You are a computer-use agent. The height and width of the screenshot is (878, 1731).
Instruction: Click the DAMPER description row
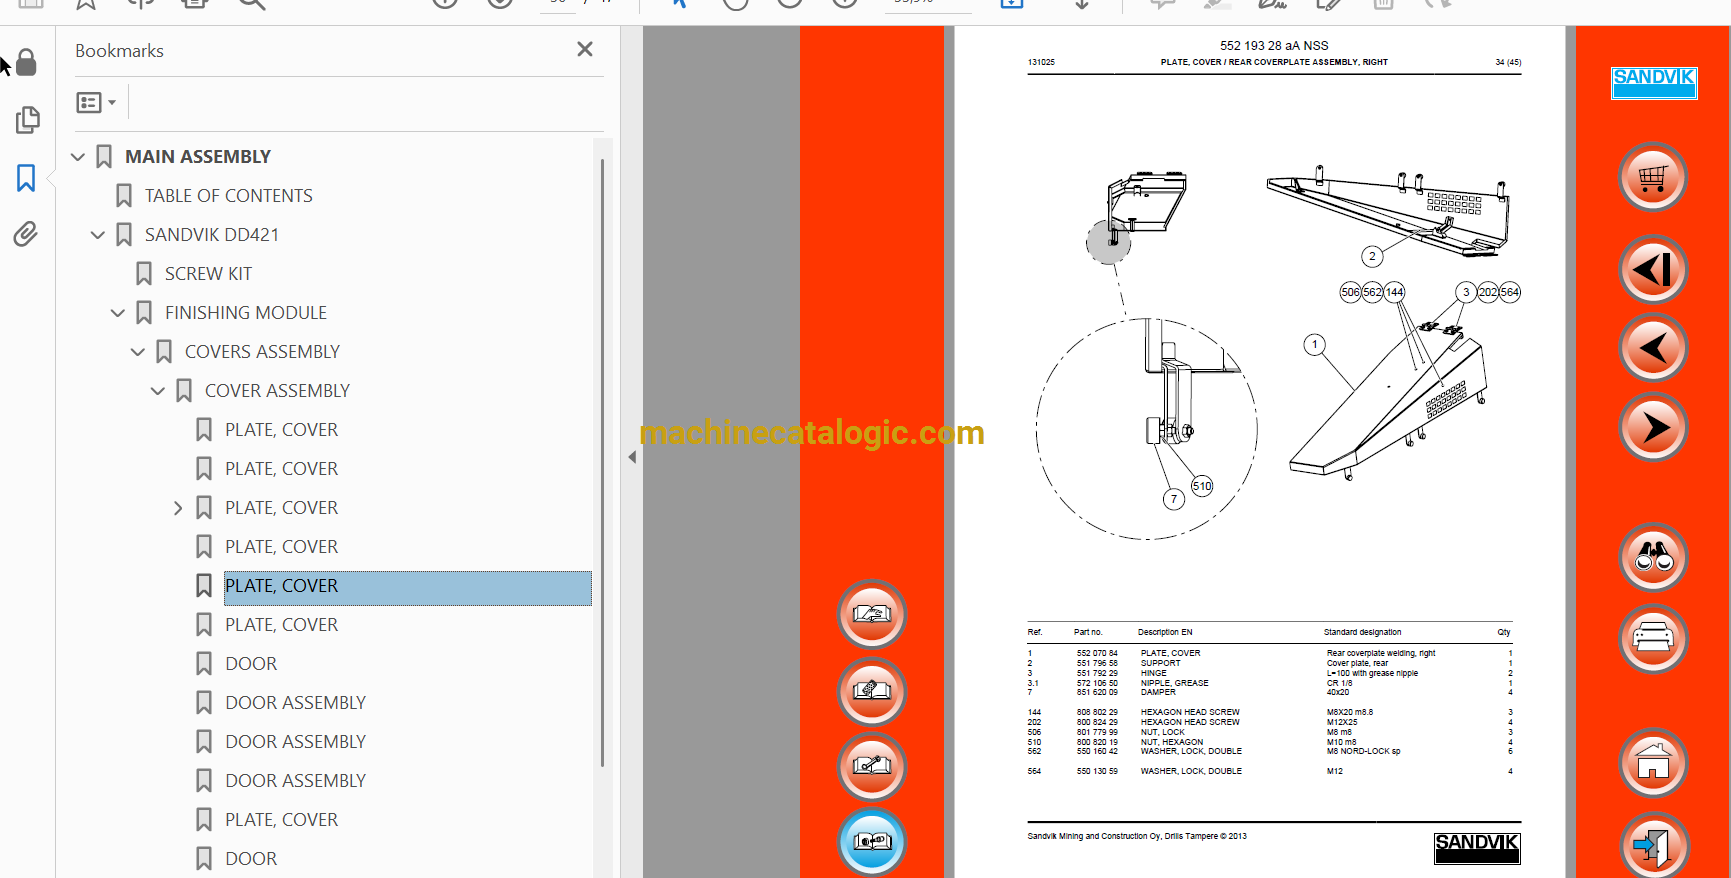[1158, 692]
